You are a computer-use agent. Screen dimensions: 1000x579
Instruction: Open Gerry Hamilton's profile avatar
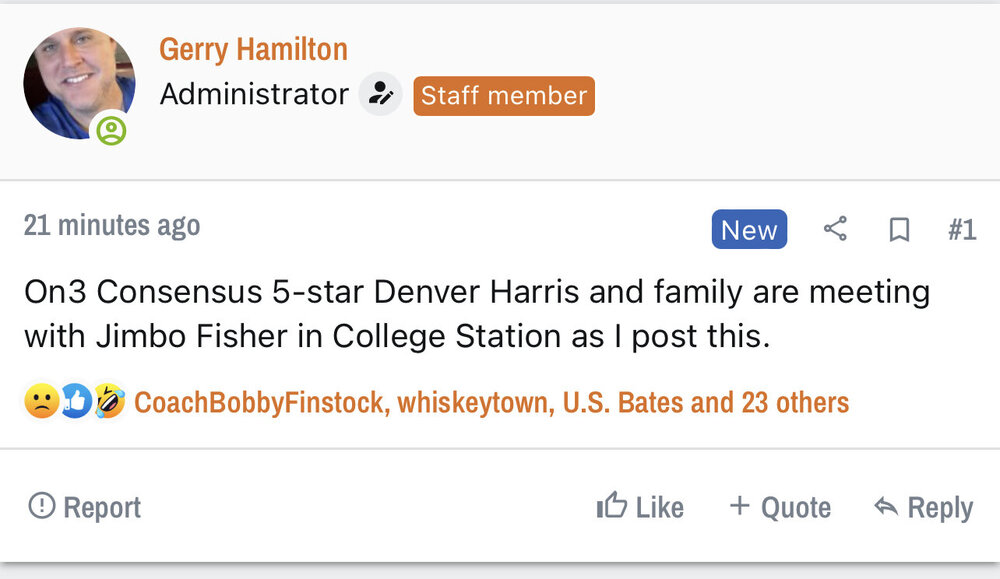point(79,83)
